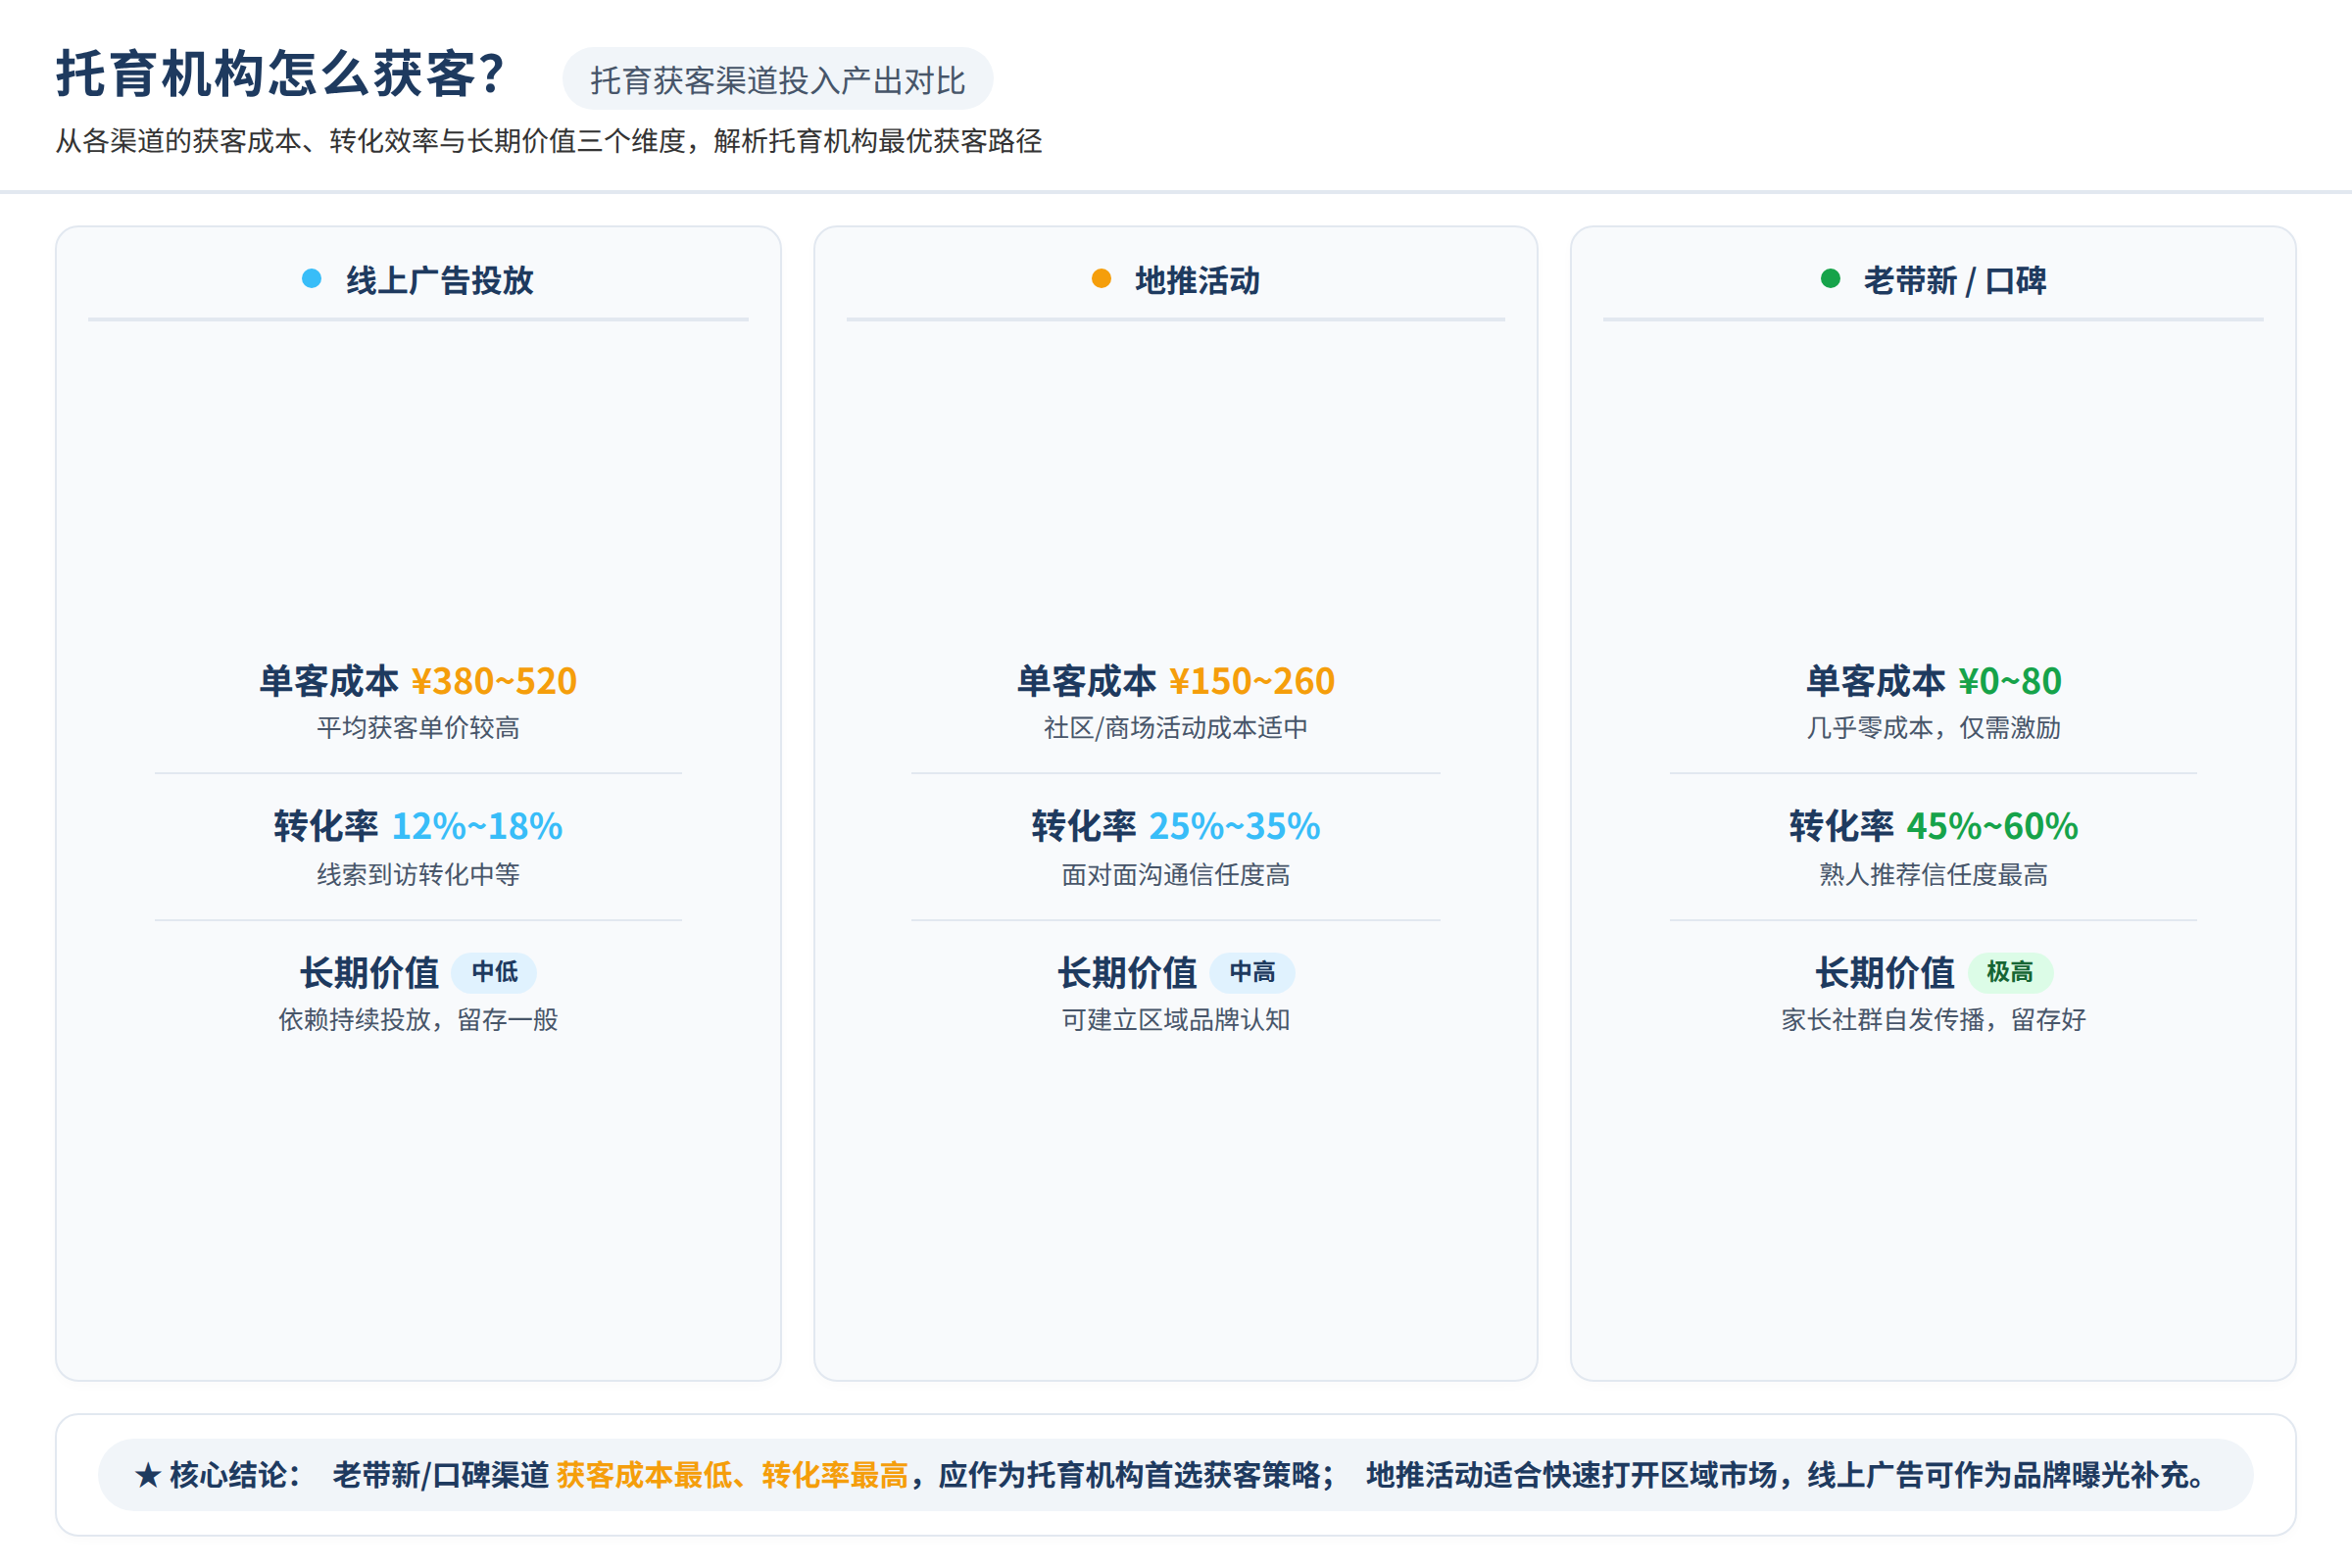
Task: Click the 中低 long-term value badge
Action: pyautogui.click(x=494, y=972)
